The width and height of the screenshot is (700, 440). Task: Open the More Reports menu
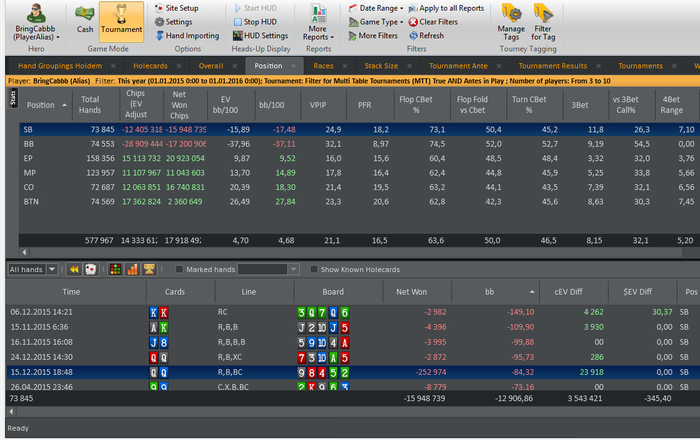point(318,22)
